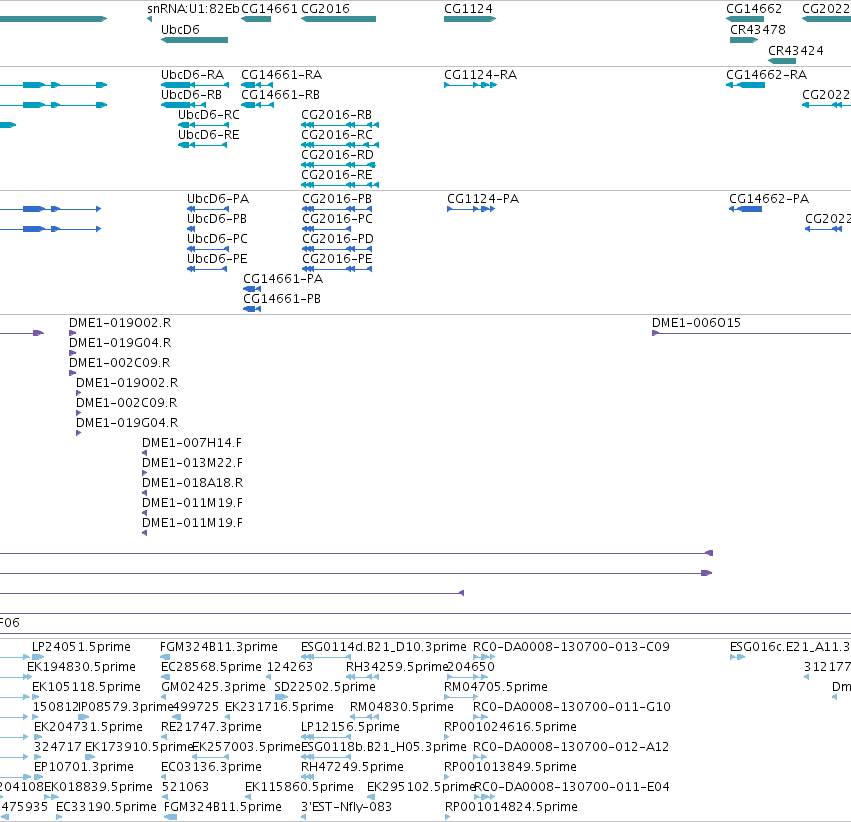851x822 pixels.
Task: Click the 3'EST-Nfly-083 EST label
Action: [346, 807]
